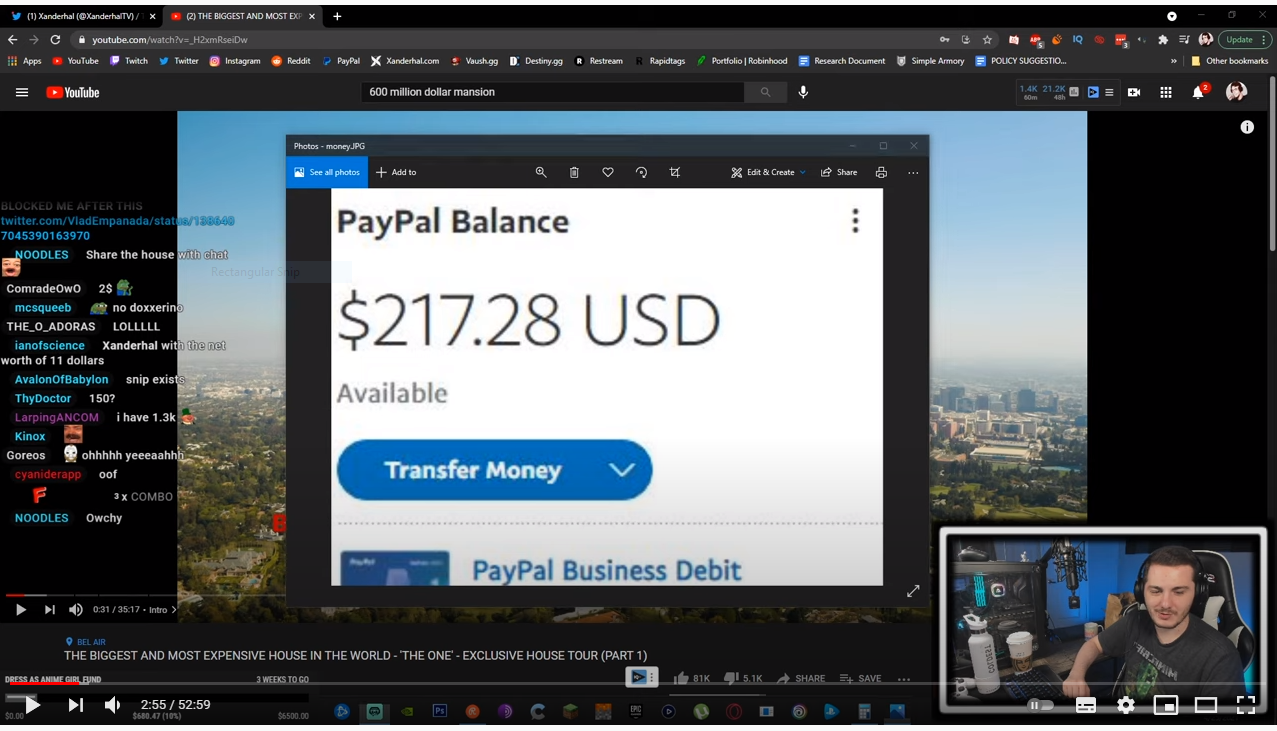Click the Chrome Update button
The height and width of the screenshot is (731, 1277).
pos(1244,39)
